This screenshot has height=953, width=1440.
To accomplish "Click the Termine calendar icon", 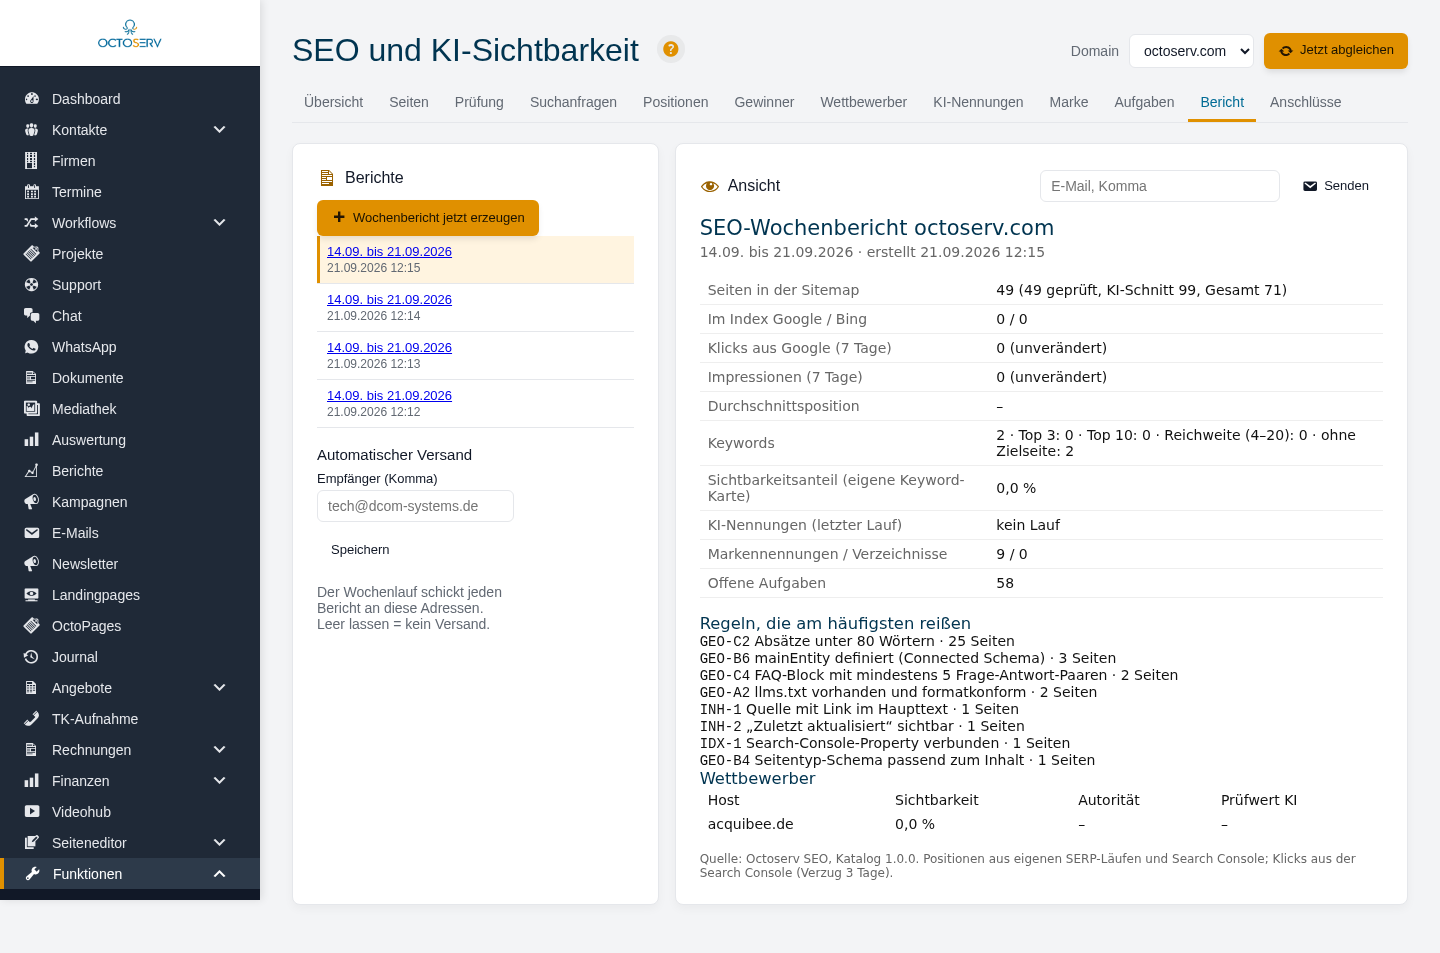I will 32,192.
